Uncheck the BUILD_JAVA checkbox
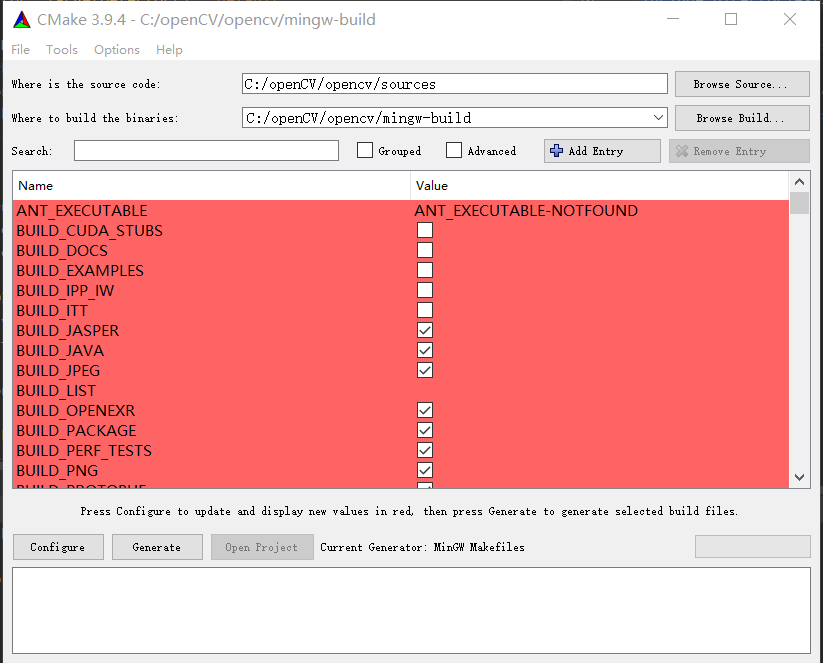 tap(425, 350)
